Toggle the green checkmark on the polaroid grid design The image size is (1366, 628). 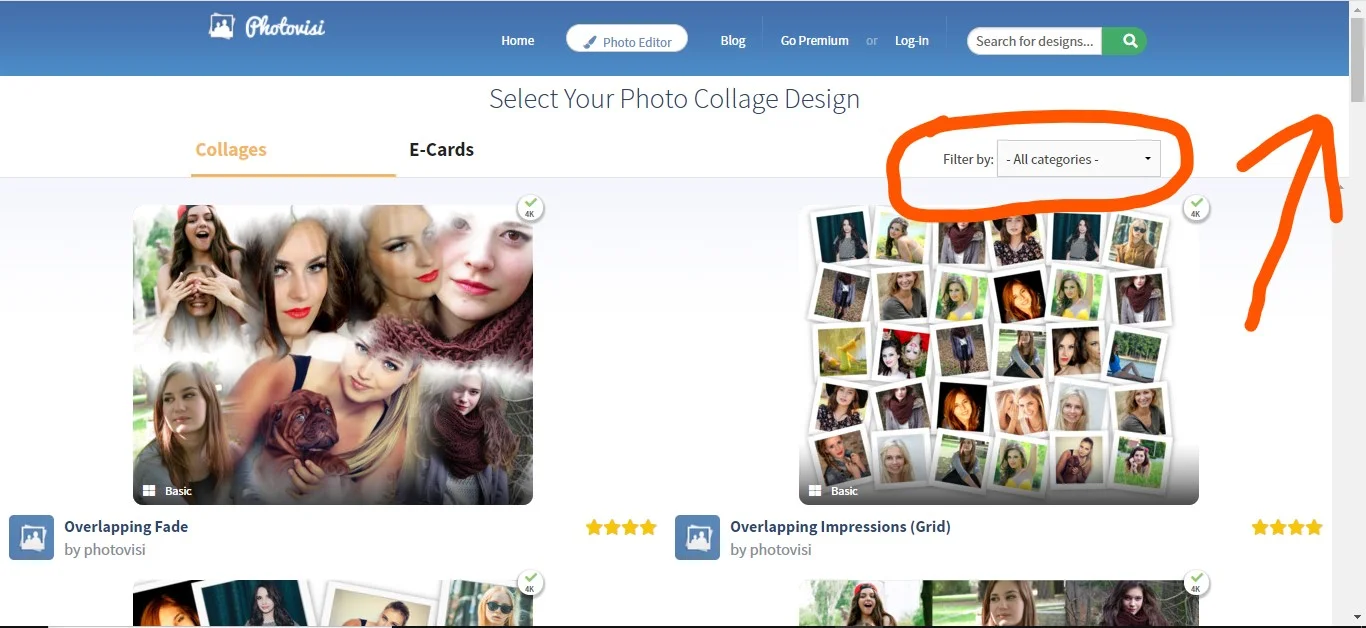[x=1196, y=203]
